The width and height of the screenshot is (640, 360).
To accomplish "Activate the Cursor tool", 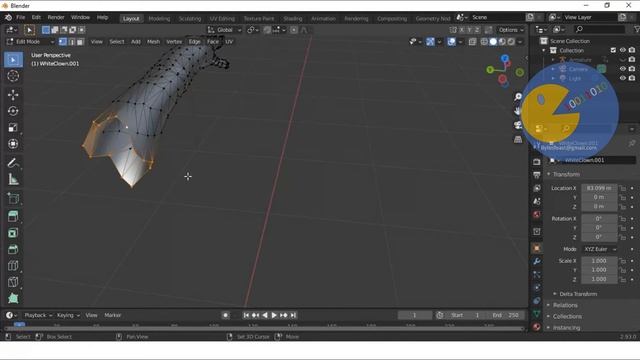I will coord(13,76).
